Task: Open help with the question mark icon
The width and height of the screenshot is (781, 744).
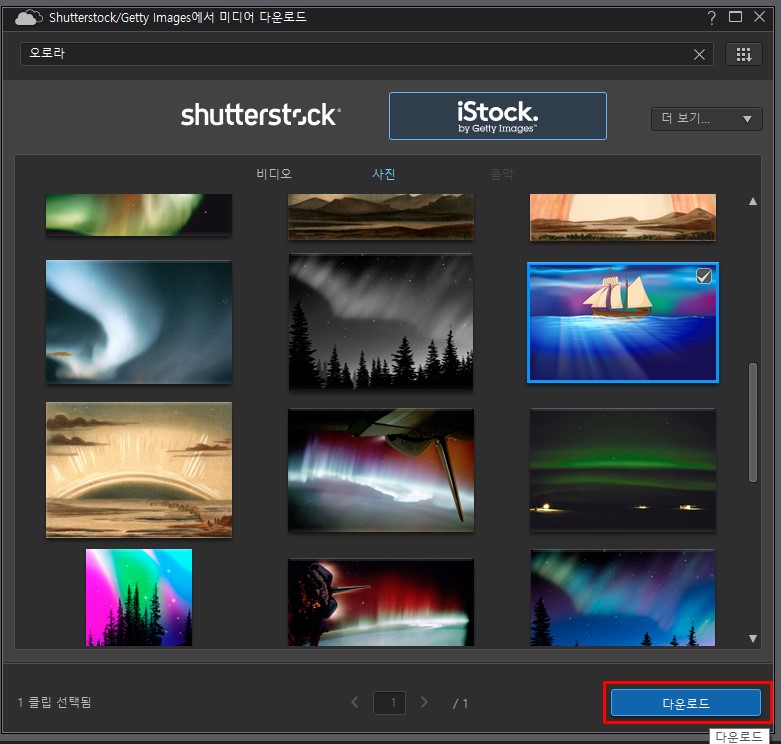Action: click(x=712, y=17)
